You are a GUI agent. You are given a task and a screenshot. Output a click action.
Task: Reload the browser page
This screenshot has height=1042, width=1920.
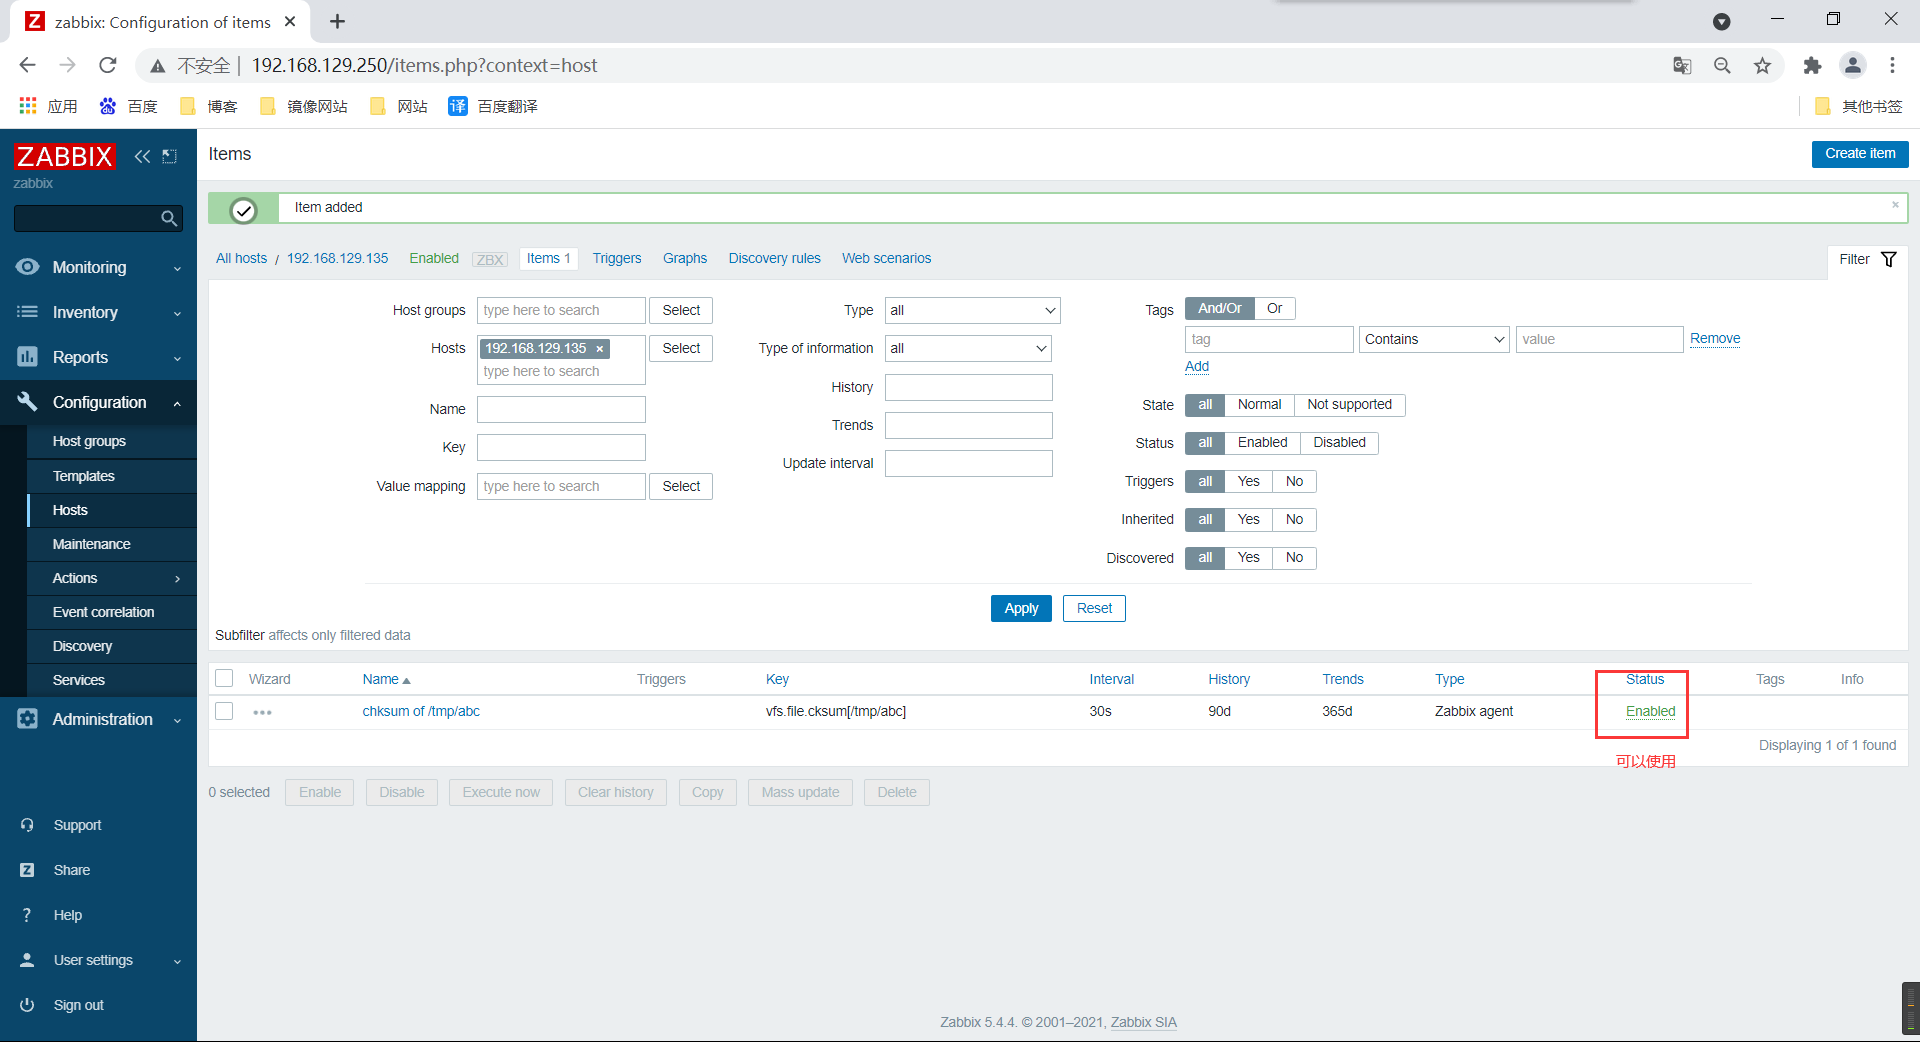108,65
